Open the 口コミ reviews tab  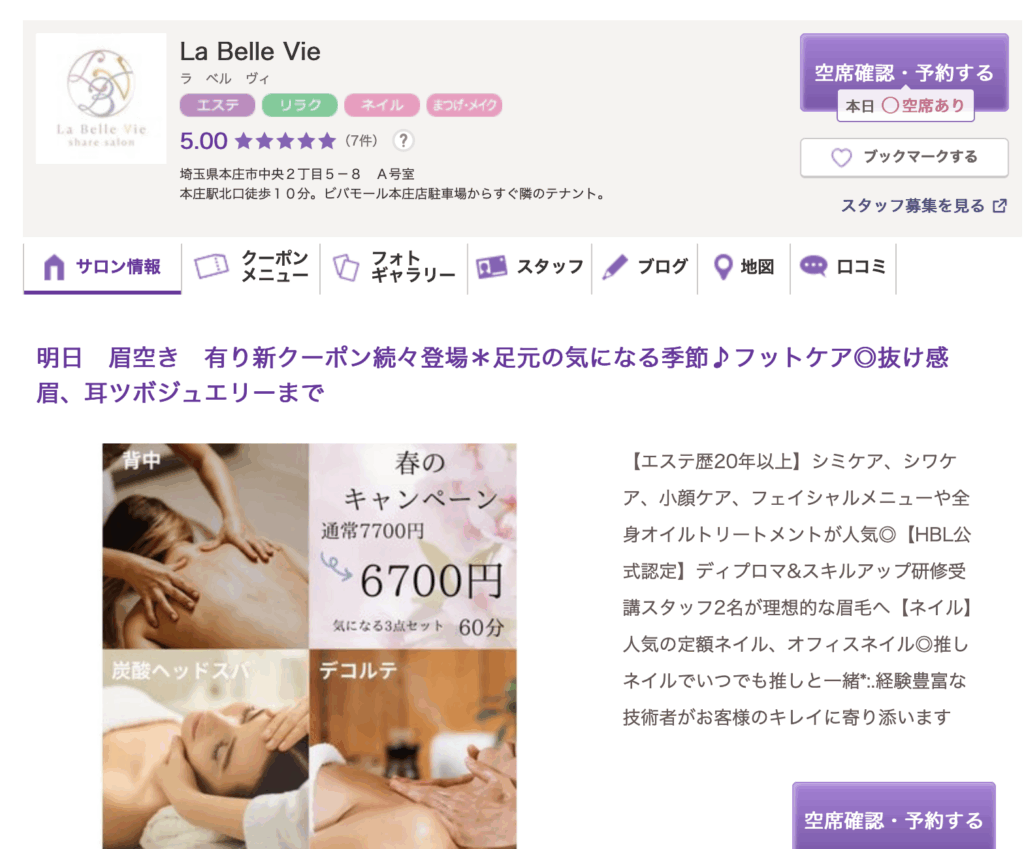pyautogui.click(x=843, y=267)
